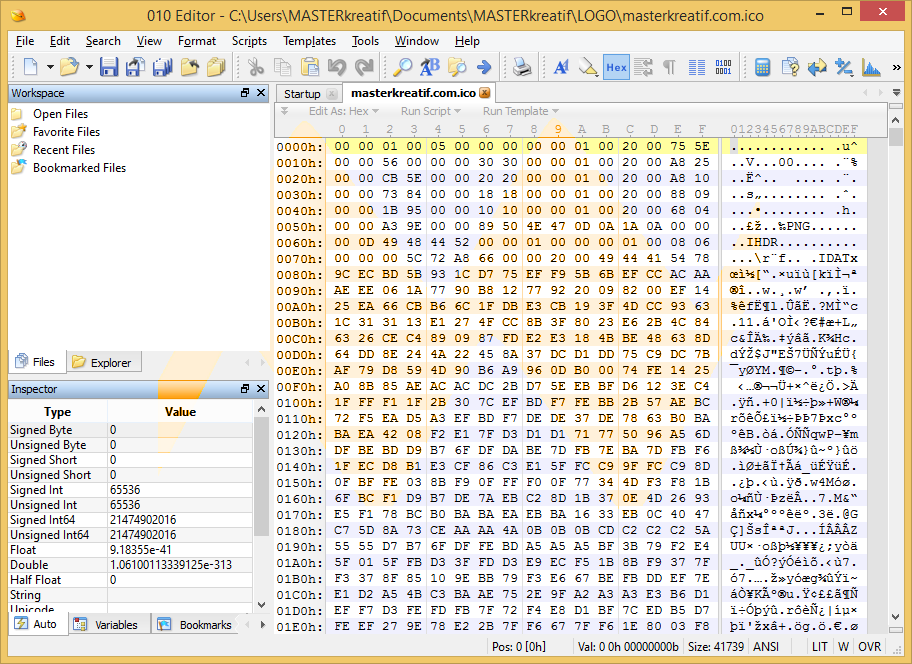Select Favorite Files in Workspace
Image resolution: width=912 pixels, height=664 pixels.
(66, 132)
